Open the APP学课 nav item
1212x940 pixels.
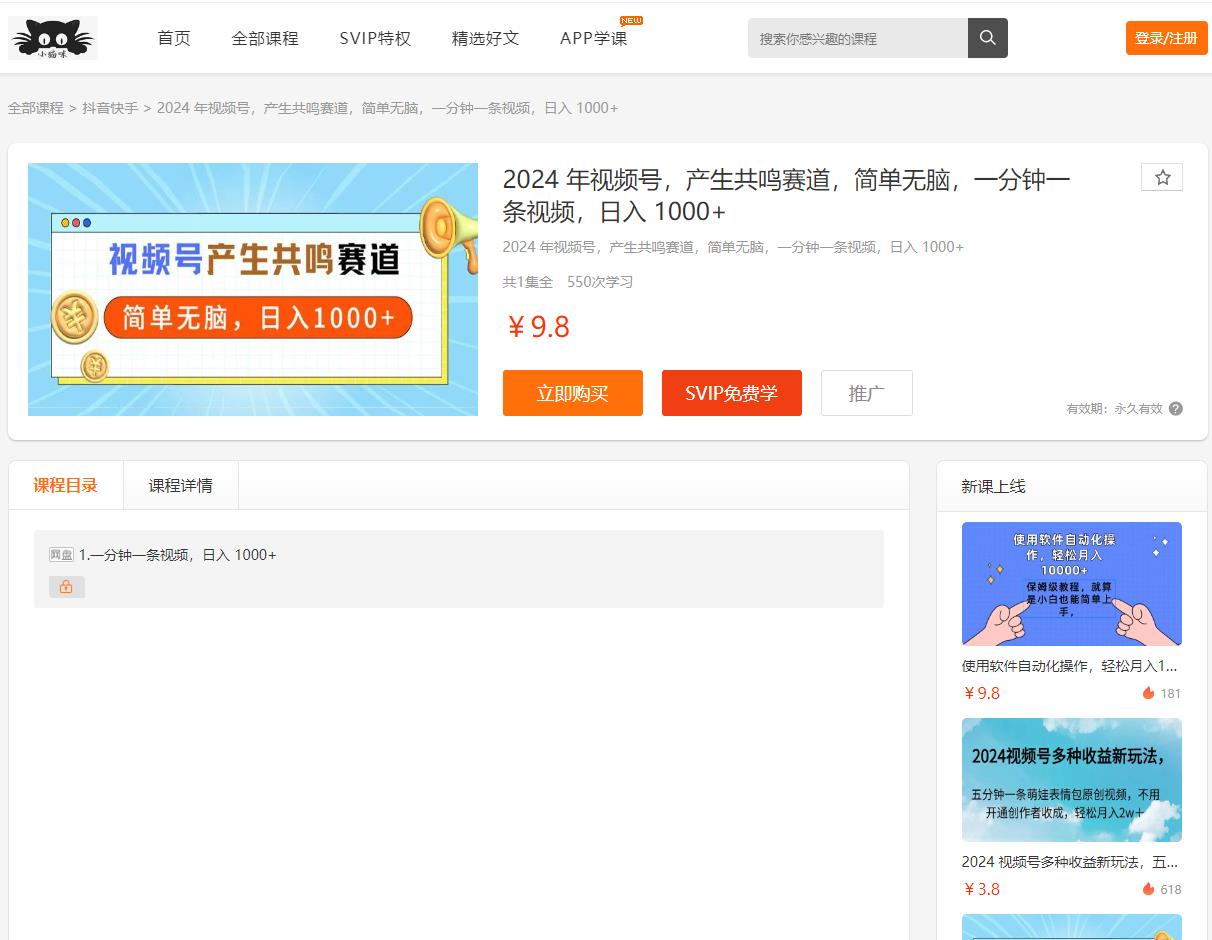point(594,38)
